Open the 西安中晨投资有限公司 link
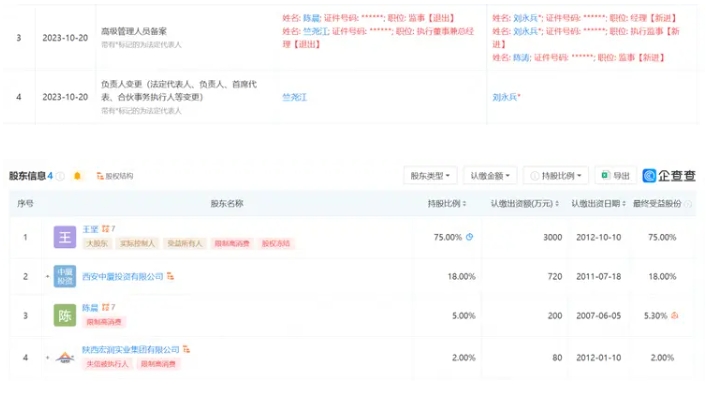The height and width of the screenshot is (399, 707). (123, 276)
